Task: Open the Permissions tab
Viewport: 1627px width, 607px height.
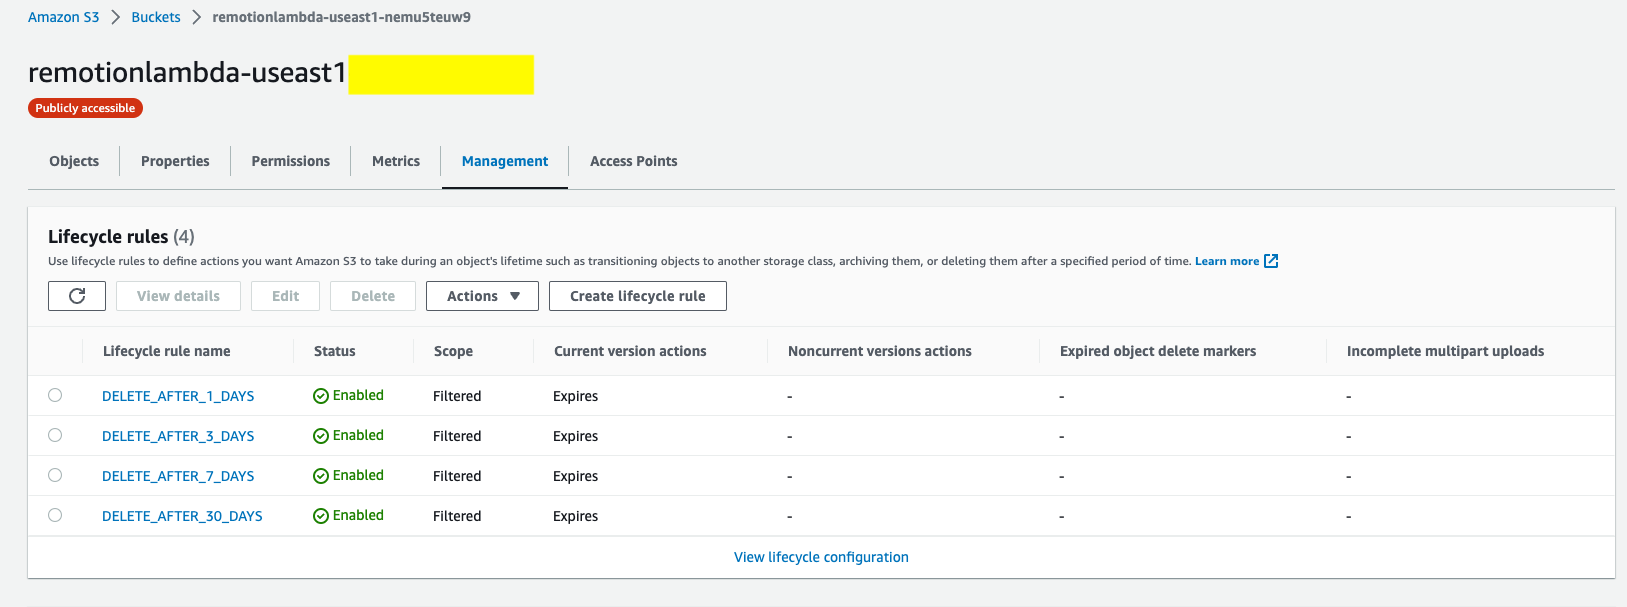Action: click(290, 161)
